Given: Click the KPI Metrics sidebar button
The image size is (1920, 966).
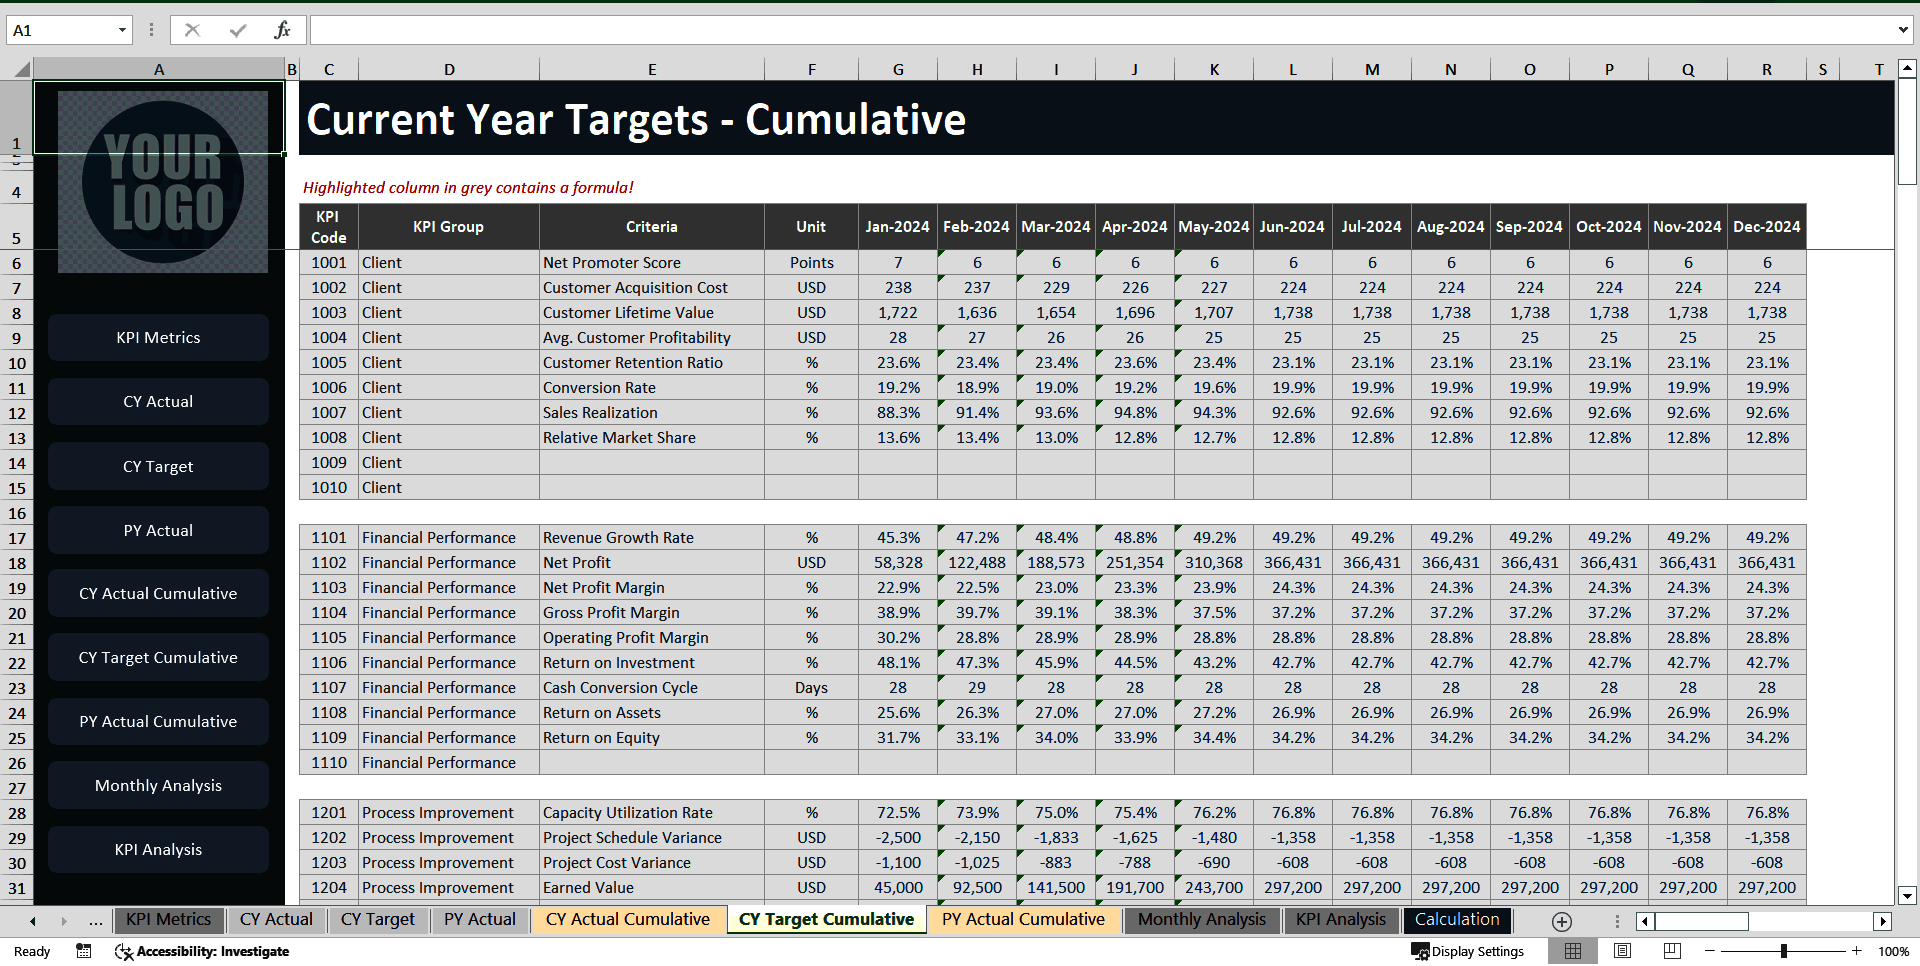Looking at the screenshot, I should pyautogui.click(x=158, y=338).
